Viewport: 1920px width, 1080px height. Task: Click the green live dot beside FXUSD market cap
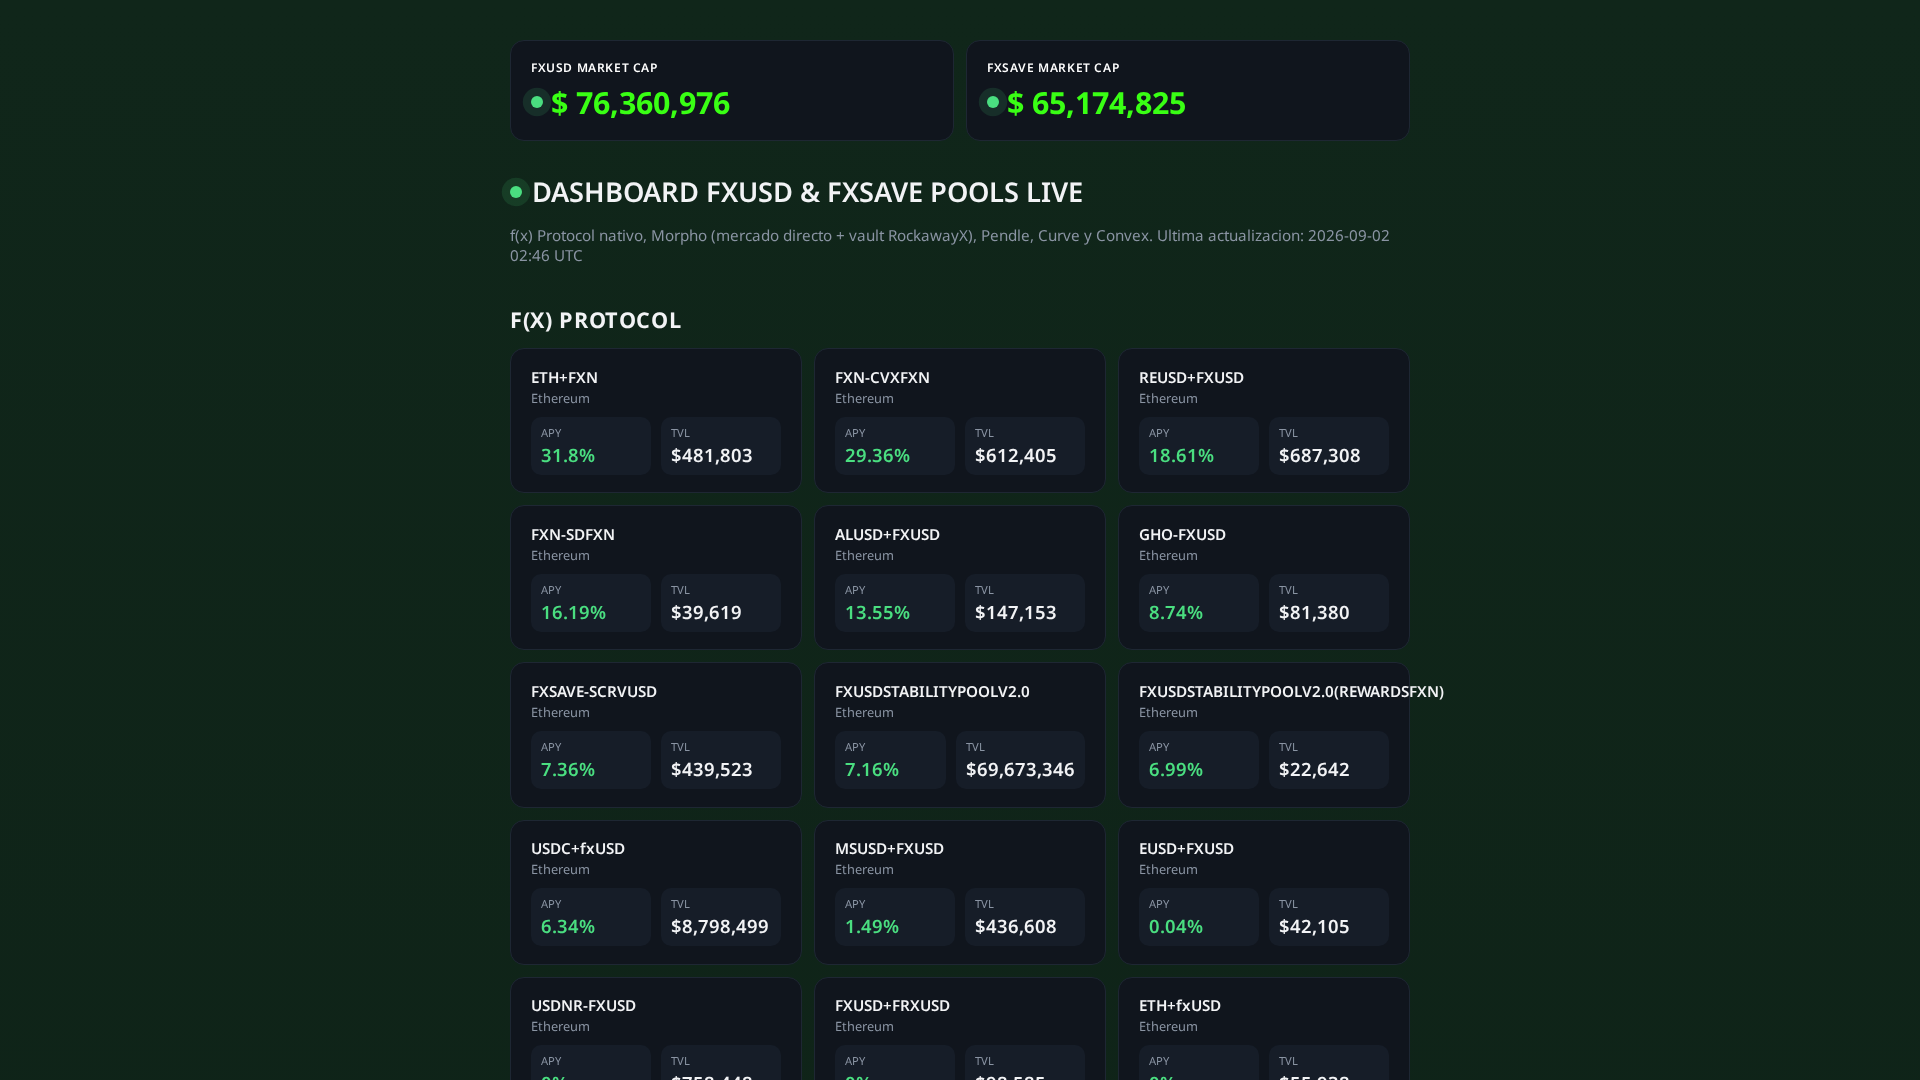[537, 102]
